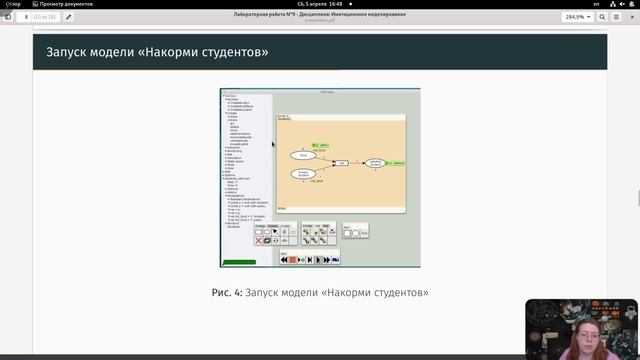
Task: Click the page number input field
Action: point(38,17)
